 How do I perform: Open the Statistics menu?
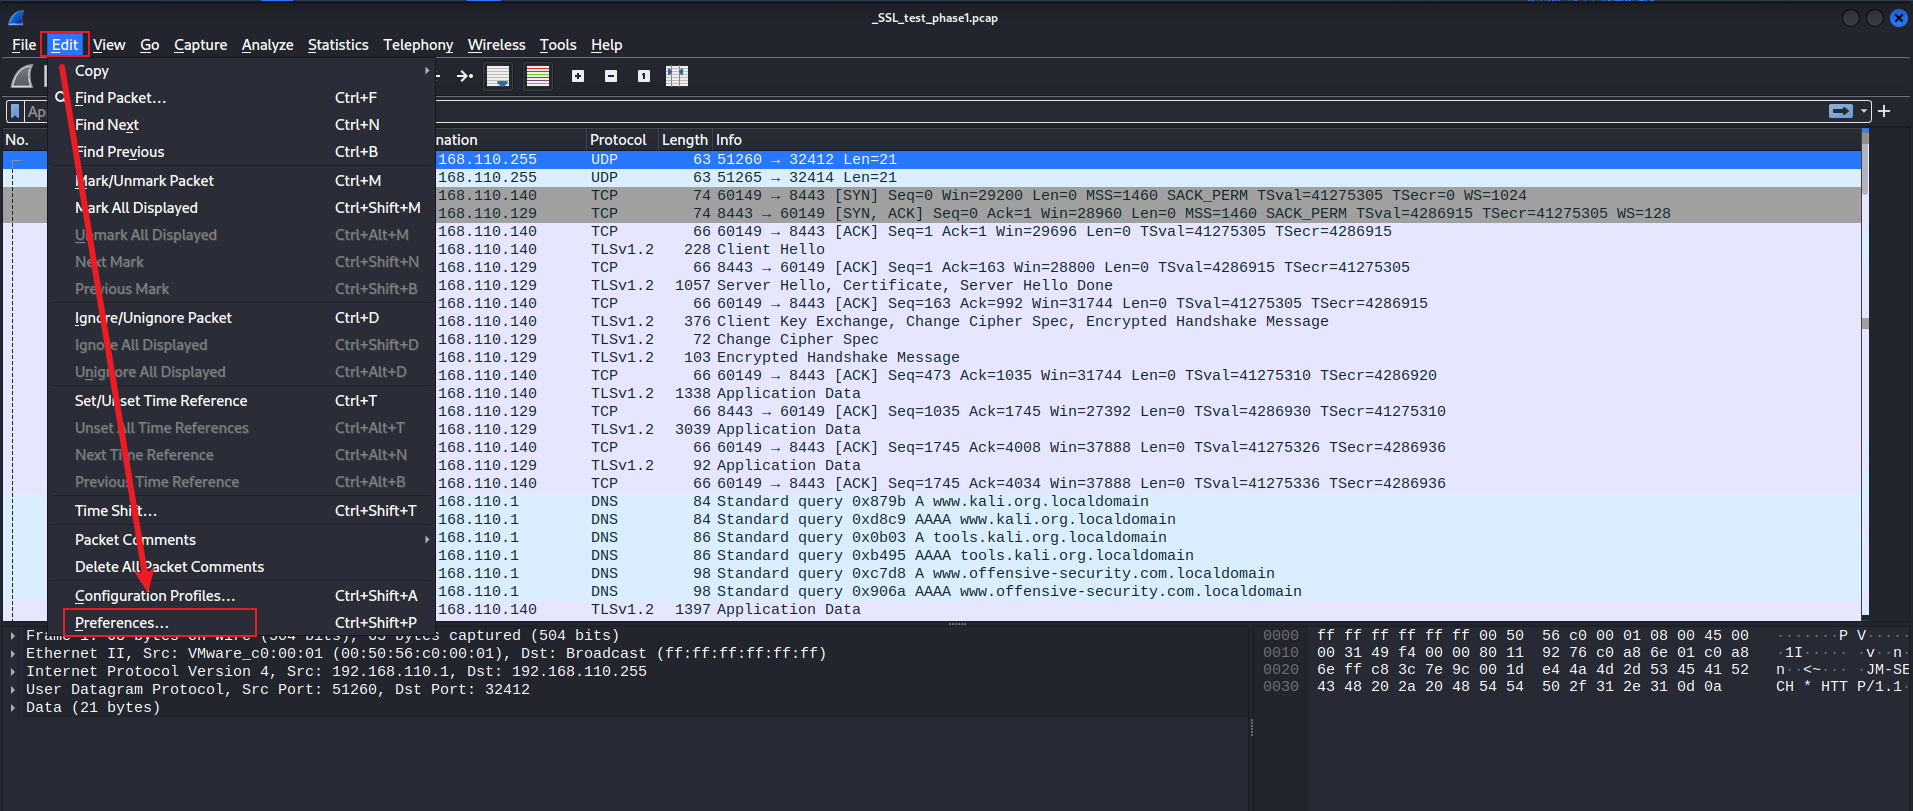point(338,45)
